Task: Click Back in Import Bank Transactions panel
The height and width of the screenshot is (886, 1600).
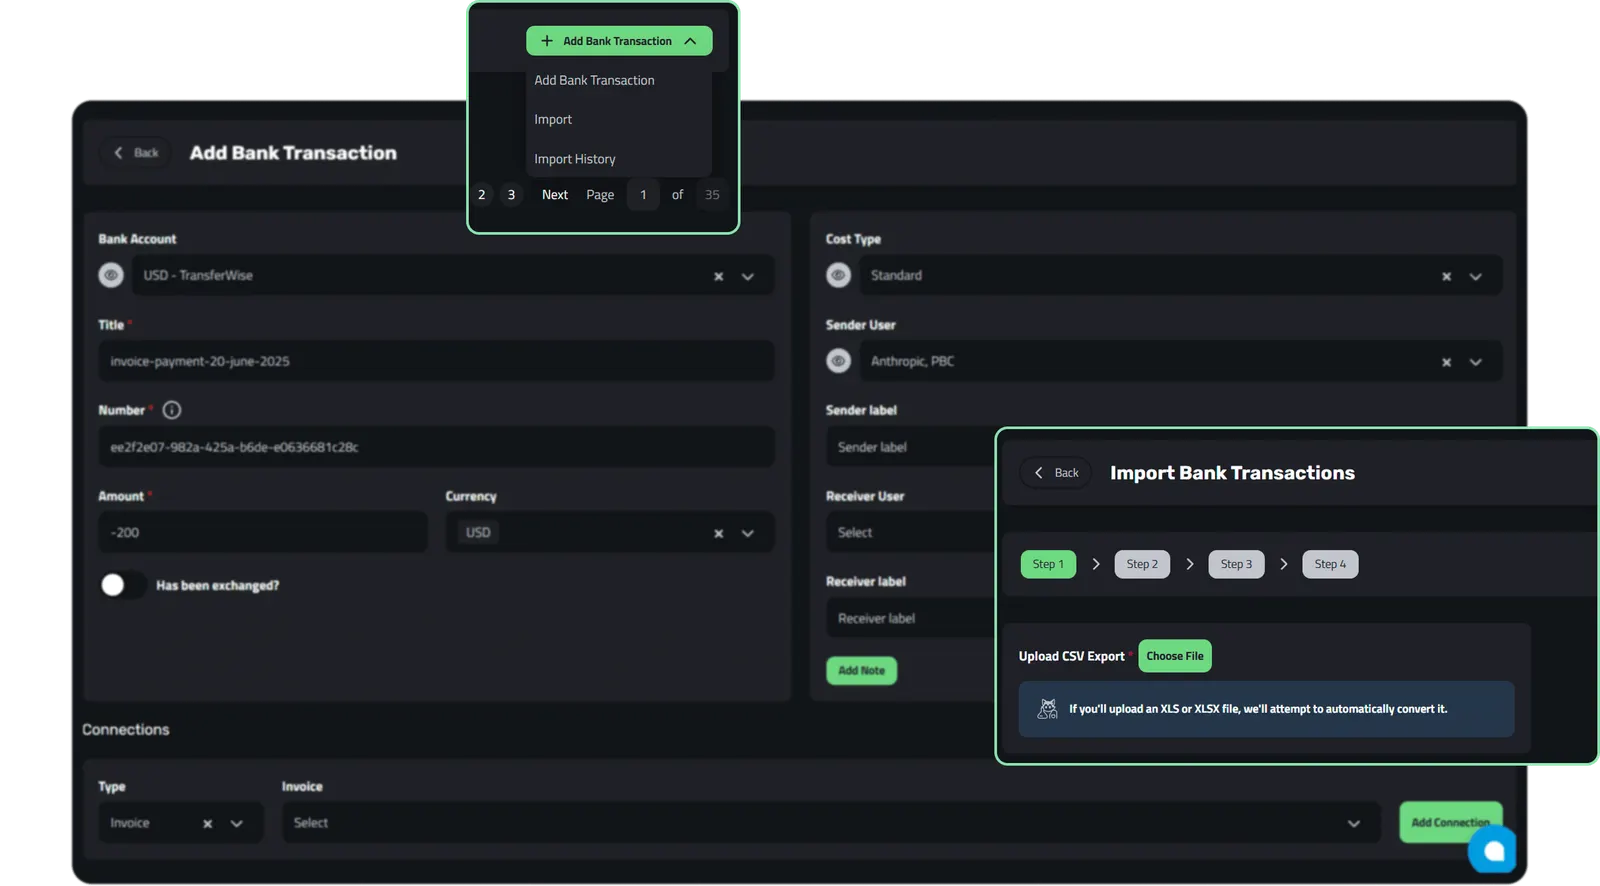Action: pos(1056,473)
